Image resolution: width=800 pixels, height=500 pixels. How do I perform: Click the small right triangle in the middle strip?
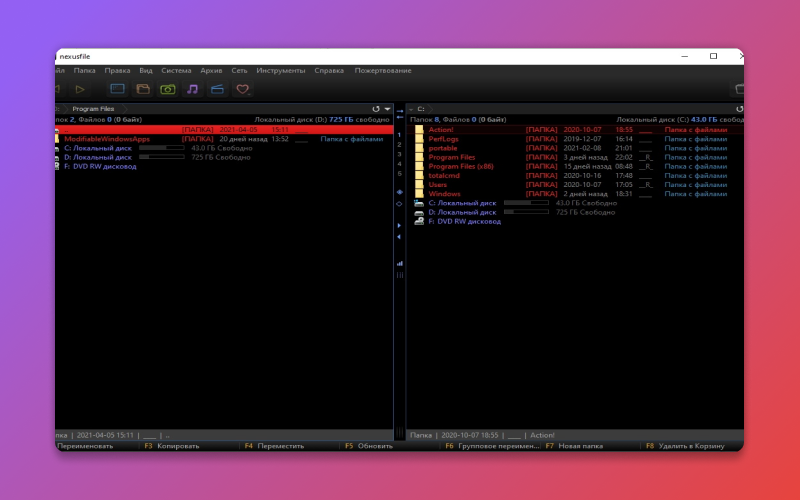coord(399,225)
